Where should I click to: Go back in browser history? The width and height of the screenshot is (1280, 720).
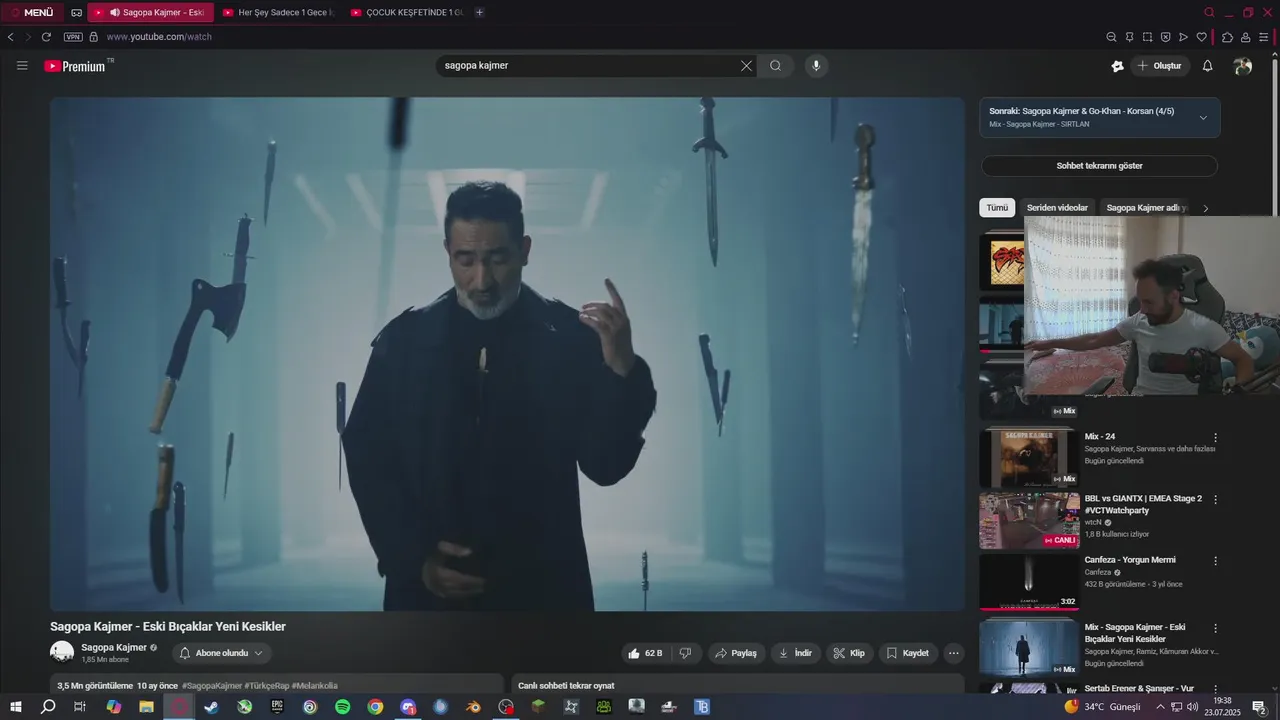[x=10, y=37]
